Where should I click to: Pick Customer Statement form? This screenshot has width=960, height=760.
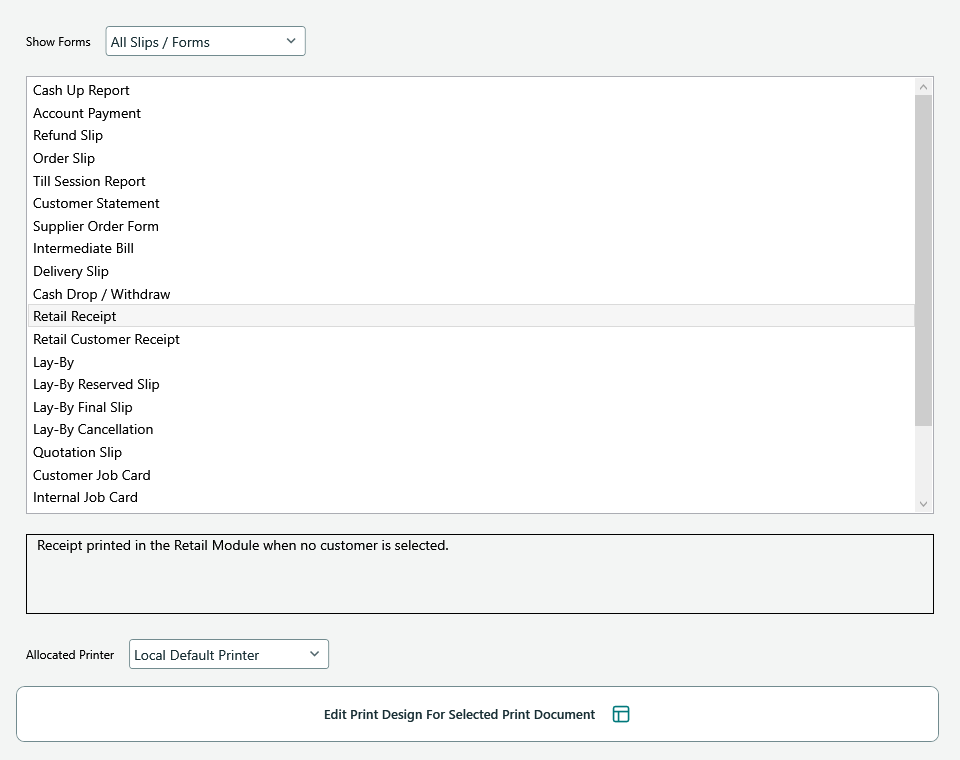pyautogui.click(x=471, y=203)
